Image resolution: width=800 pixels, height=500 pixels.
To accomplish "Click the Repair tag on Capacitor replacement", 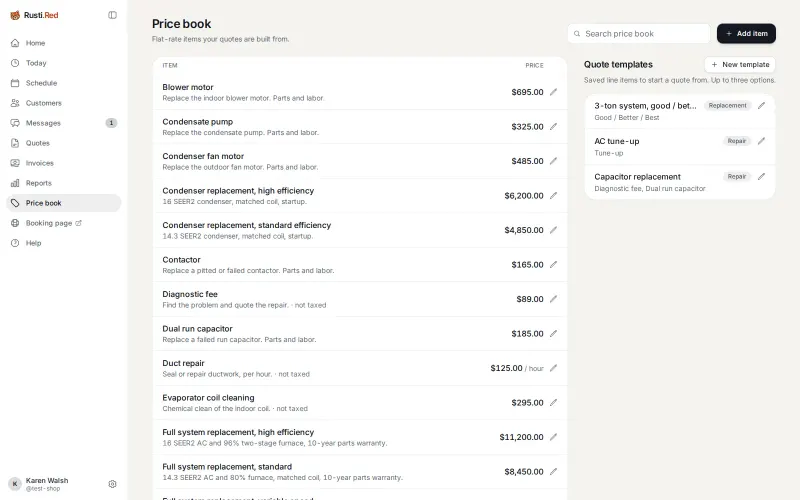I will (736, 177).
